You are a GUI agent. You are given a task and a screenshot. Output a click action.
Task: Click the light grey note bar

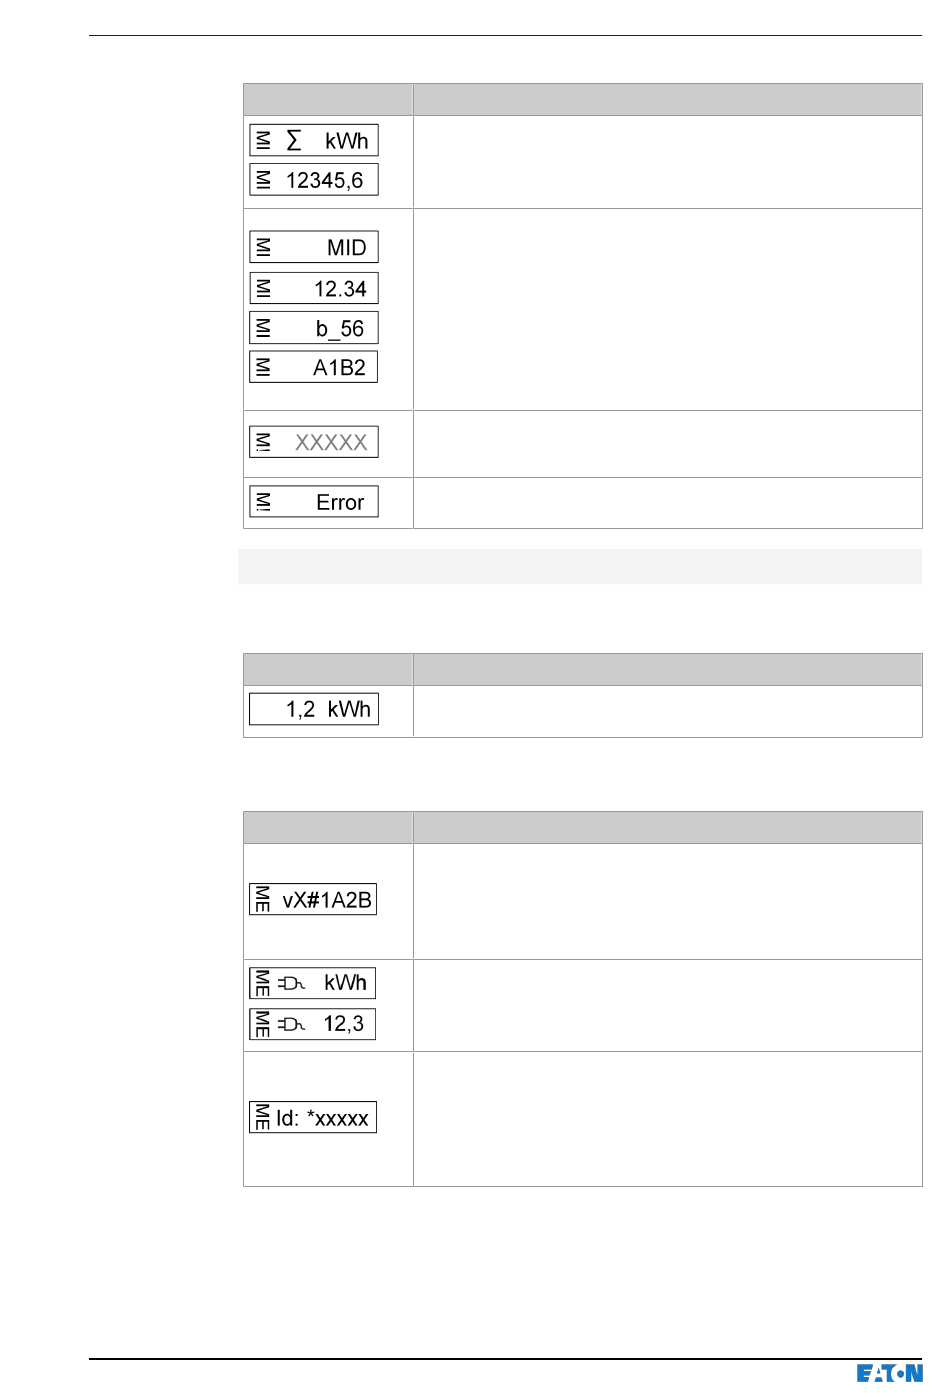[x=580, y=566]
